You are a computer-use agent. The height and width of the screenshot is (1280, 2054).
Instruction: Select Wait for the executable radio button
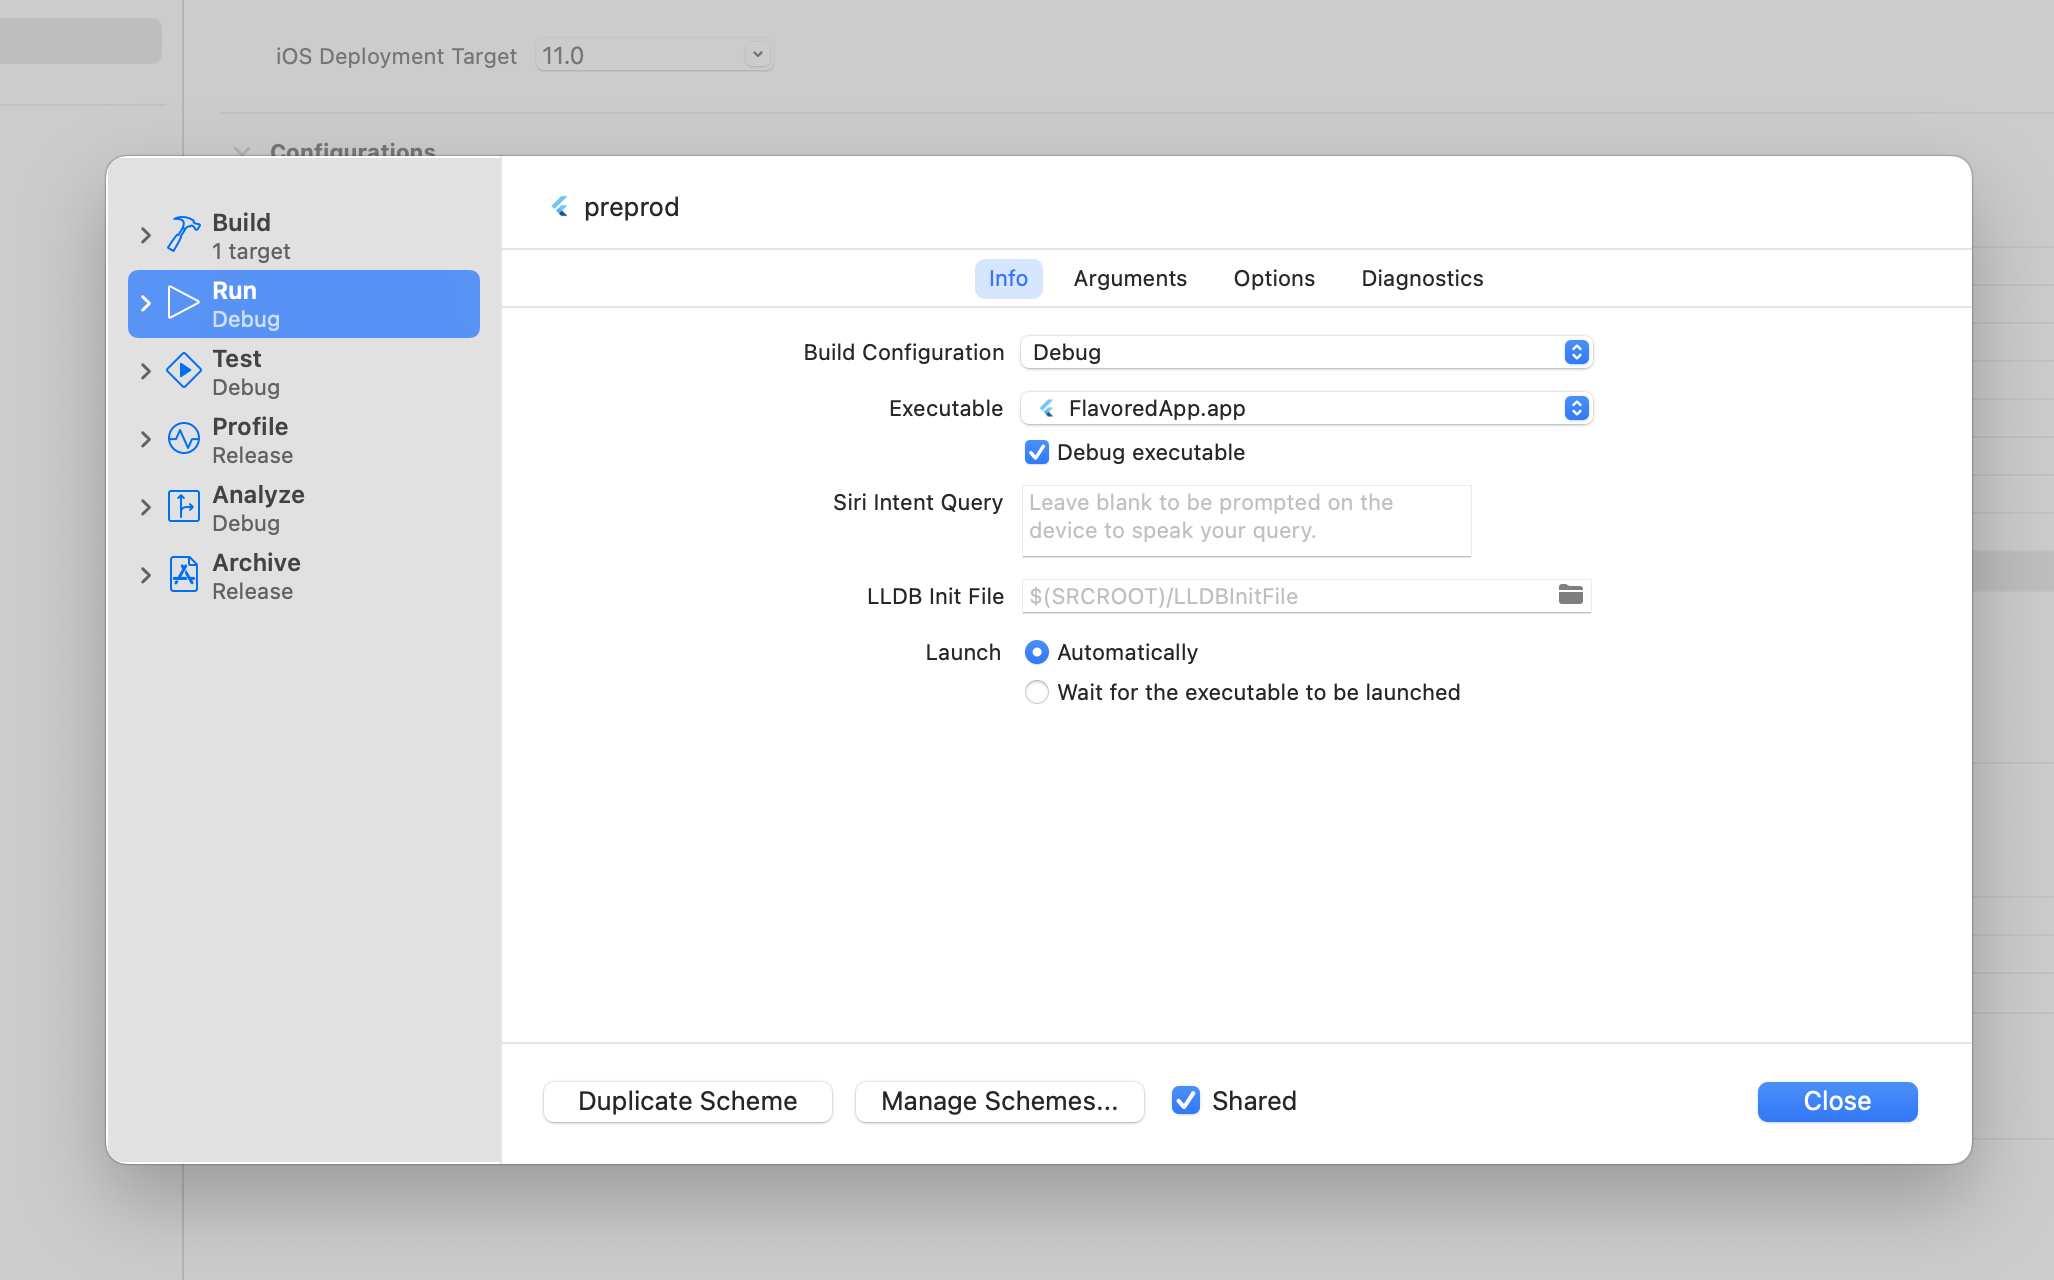1037,692
